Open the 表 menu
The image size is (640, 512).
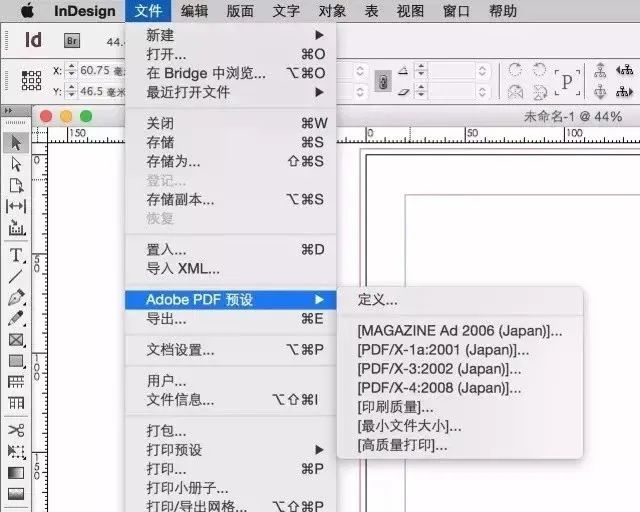[x=371, y=11]
